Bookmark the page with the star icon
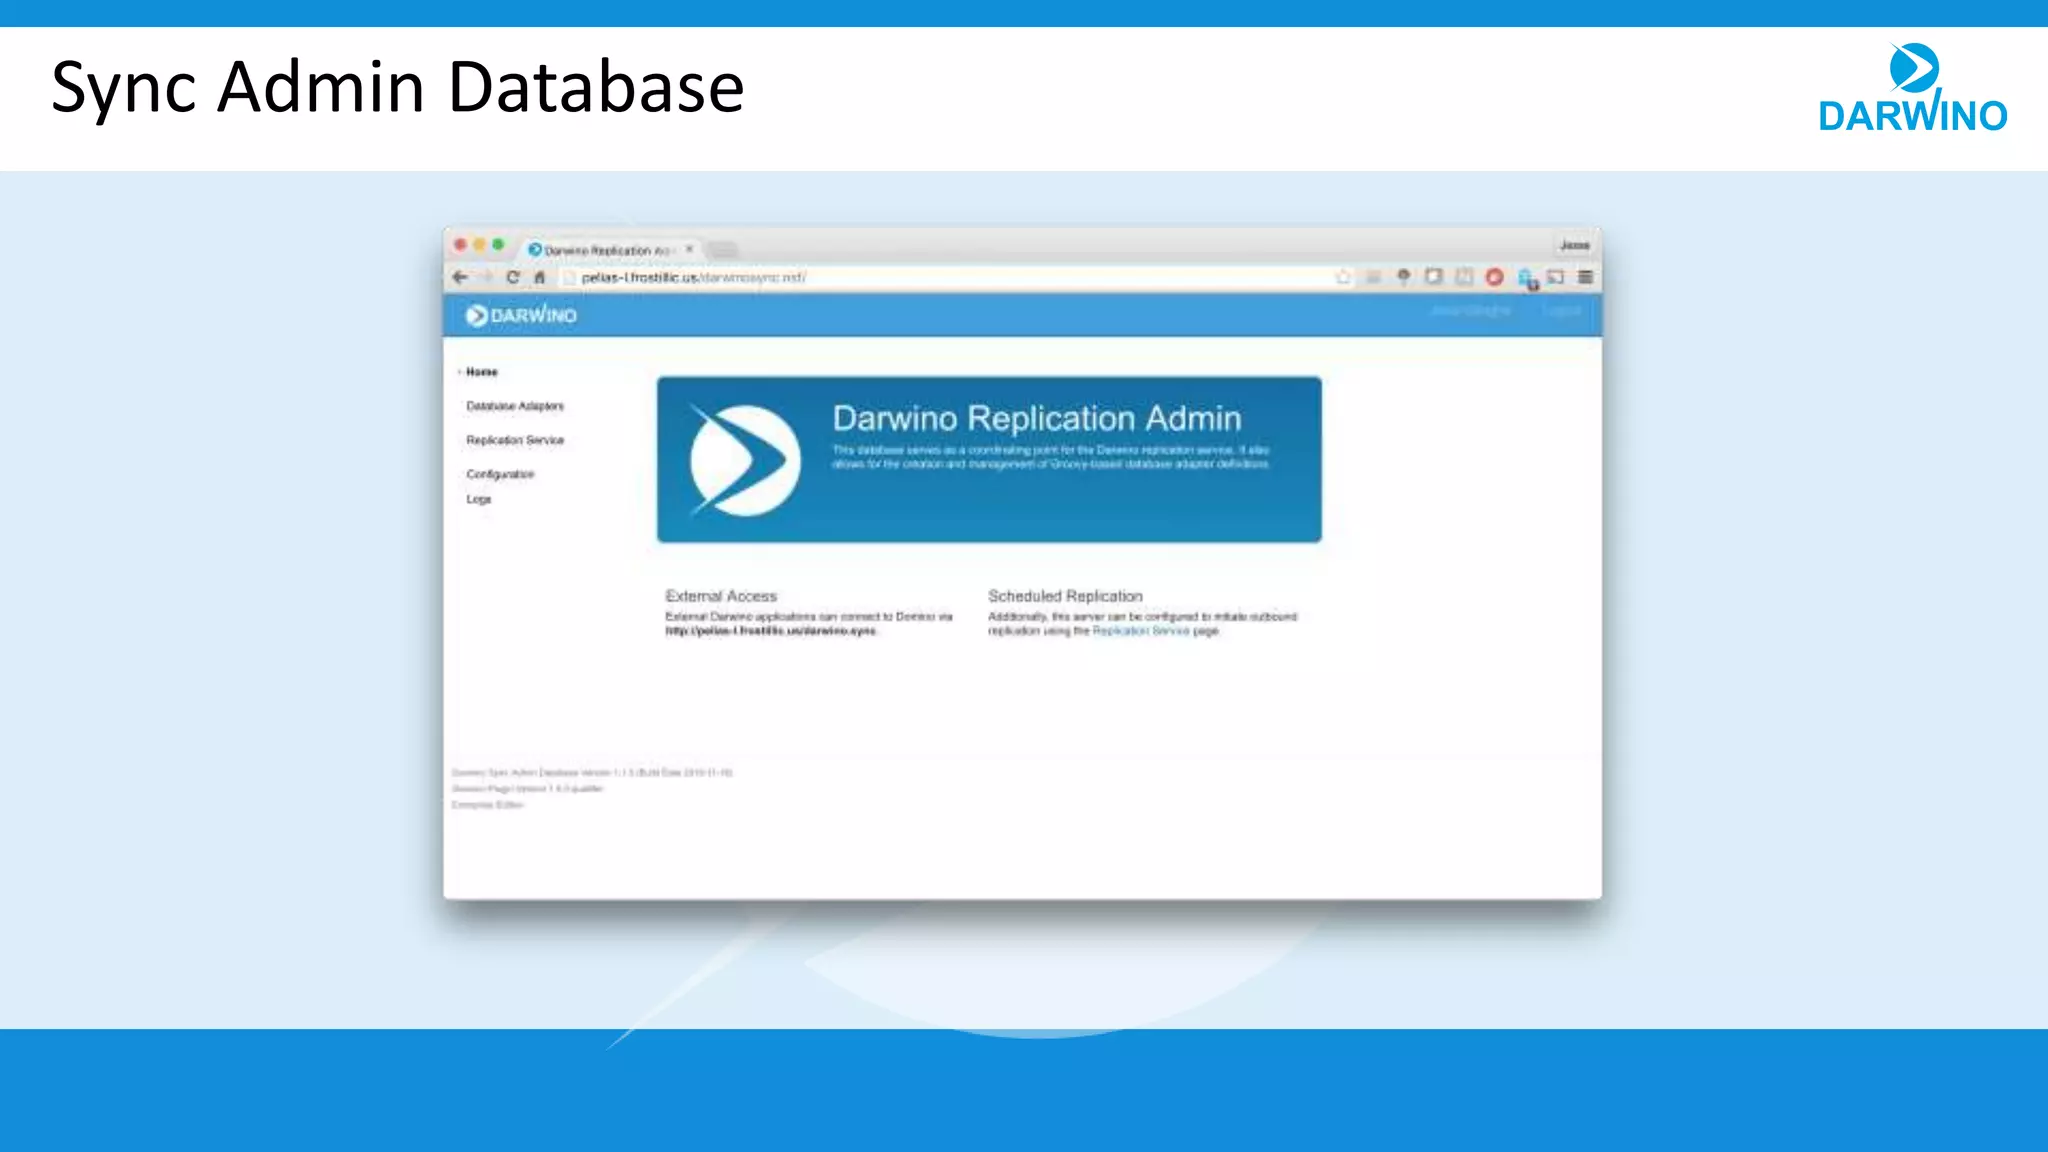This screenshot has height=1152, width=2048. [x=1343, y=277]
